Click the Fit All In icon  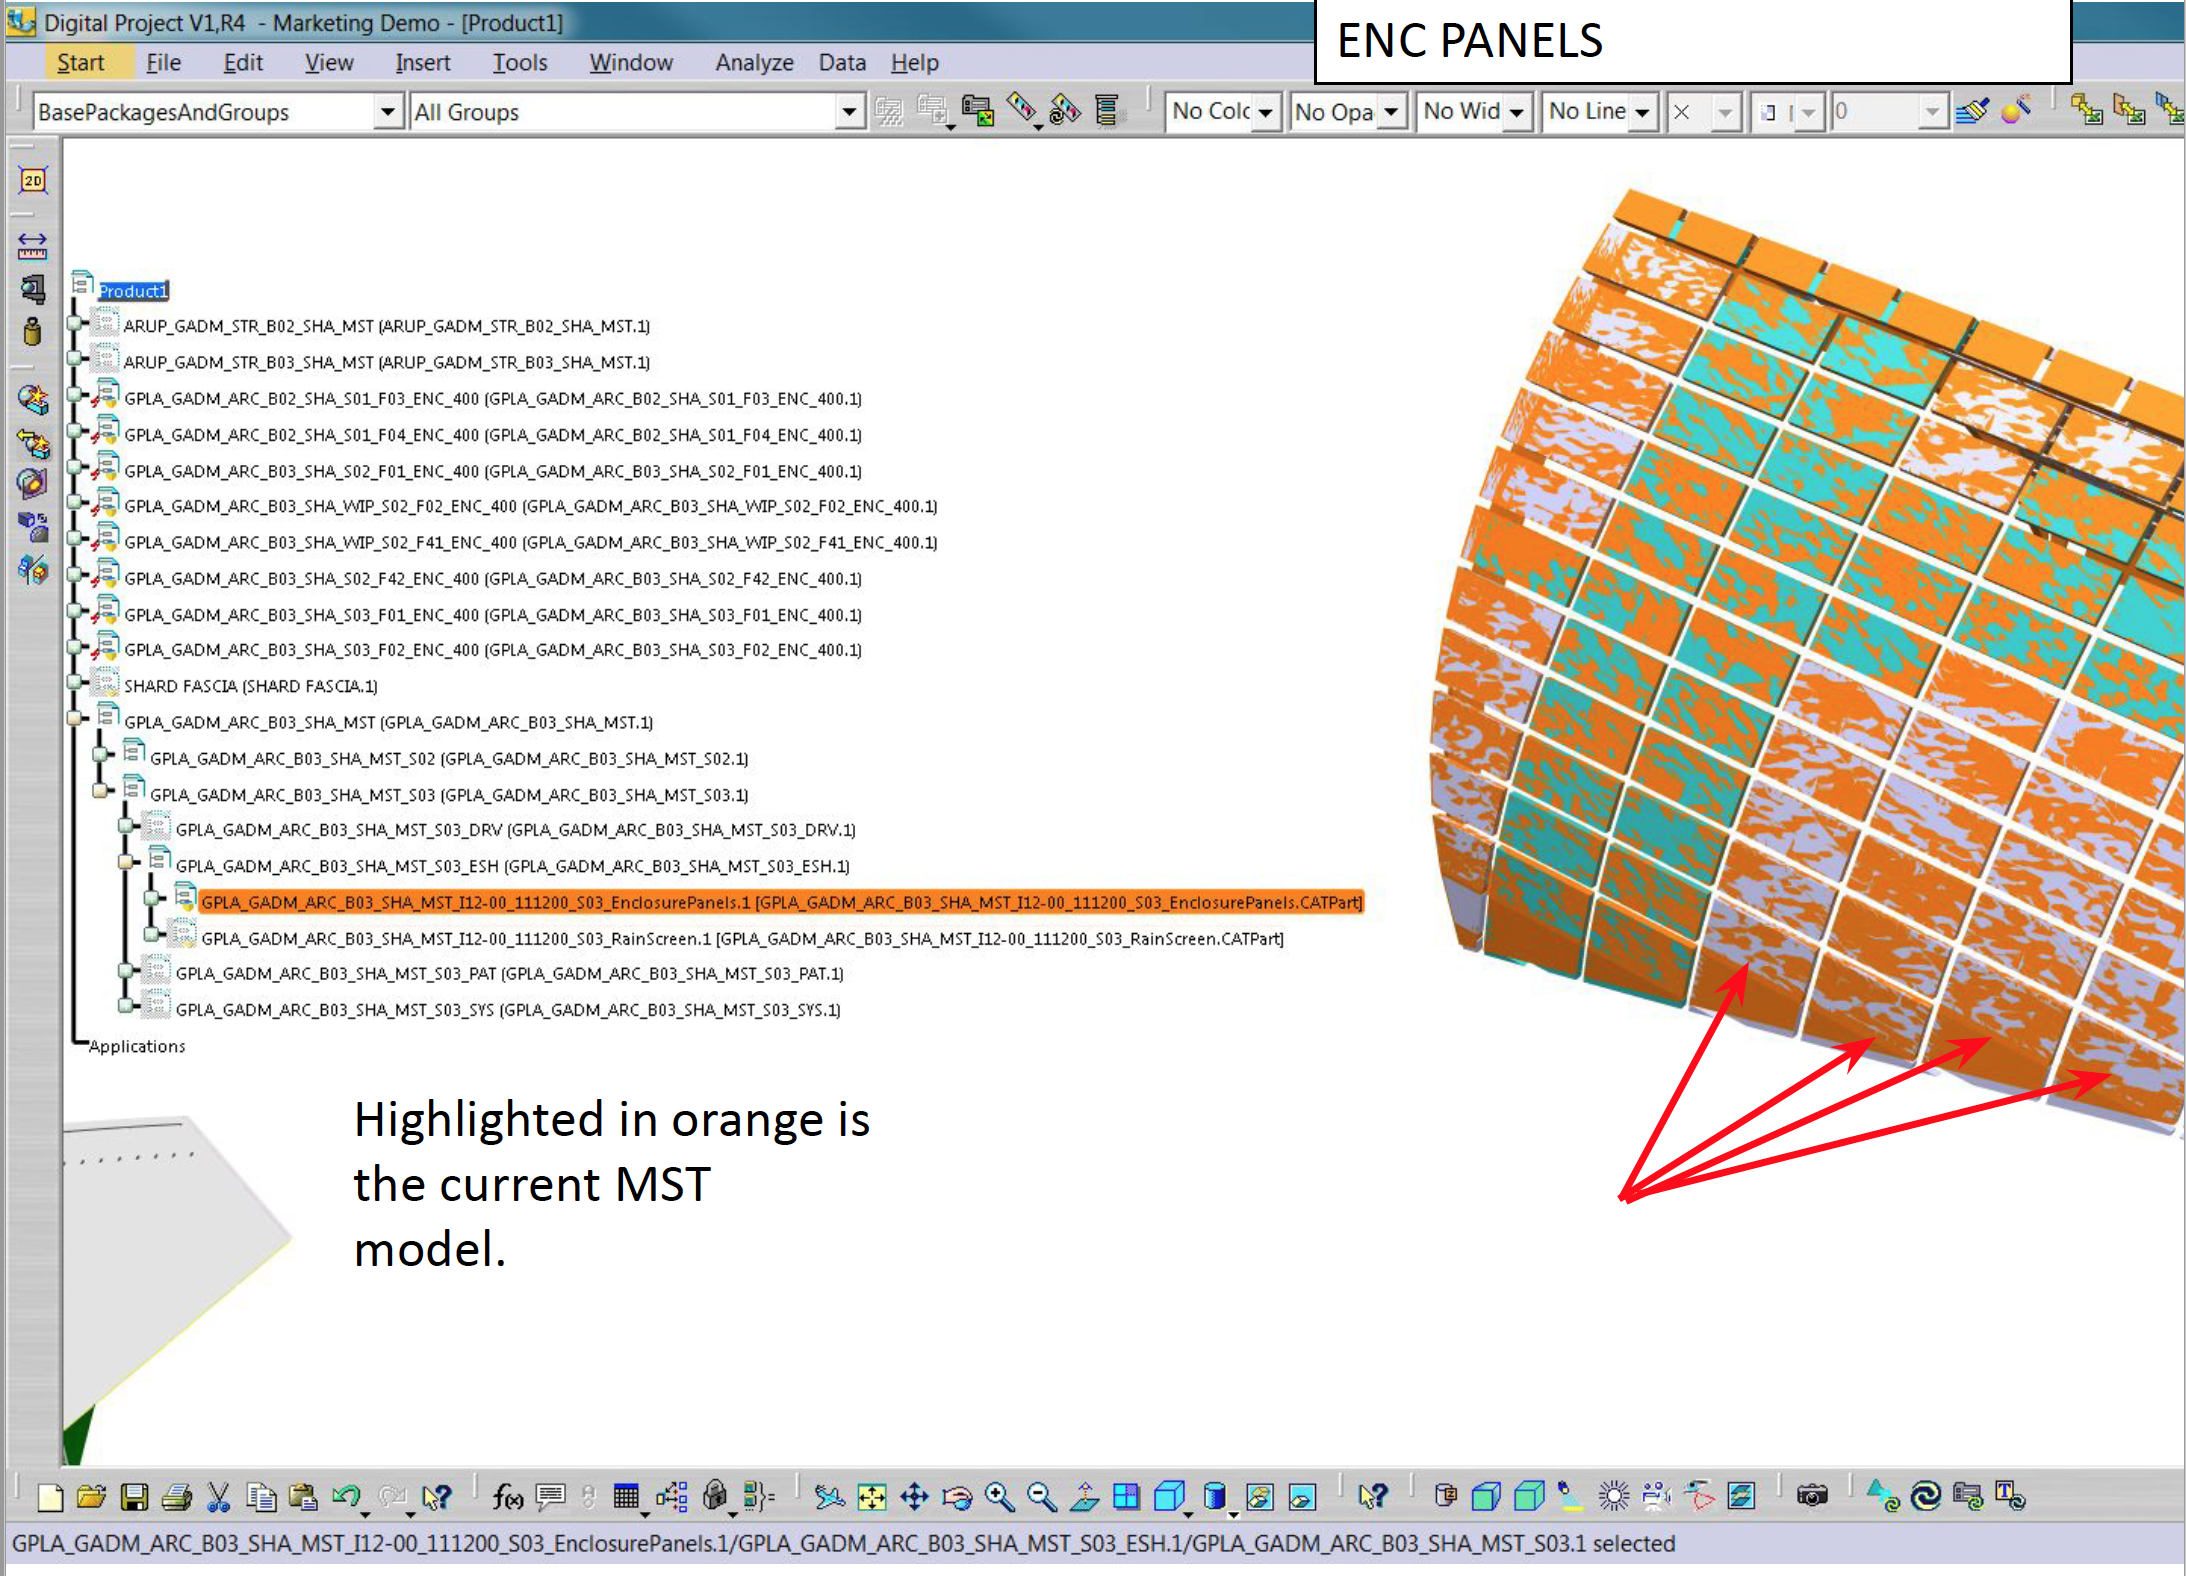(x=872, y=1497)
